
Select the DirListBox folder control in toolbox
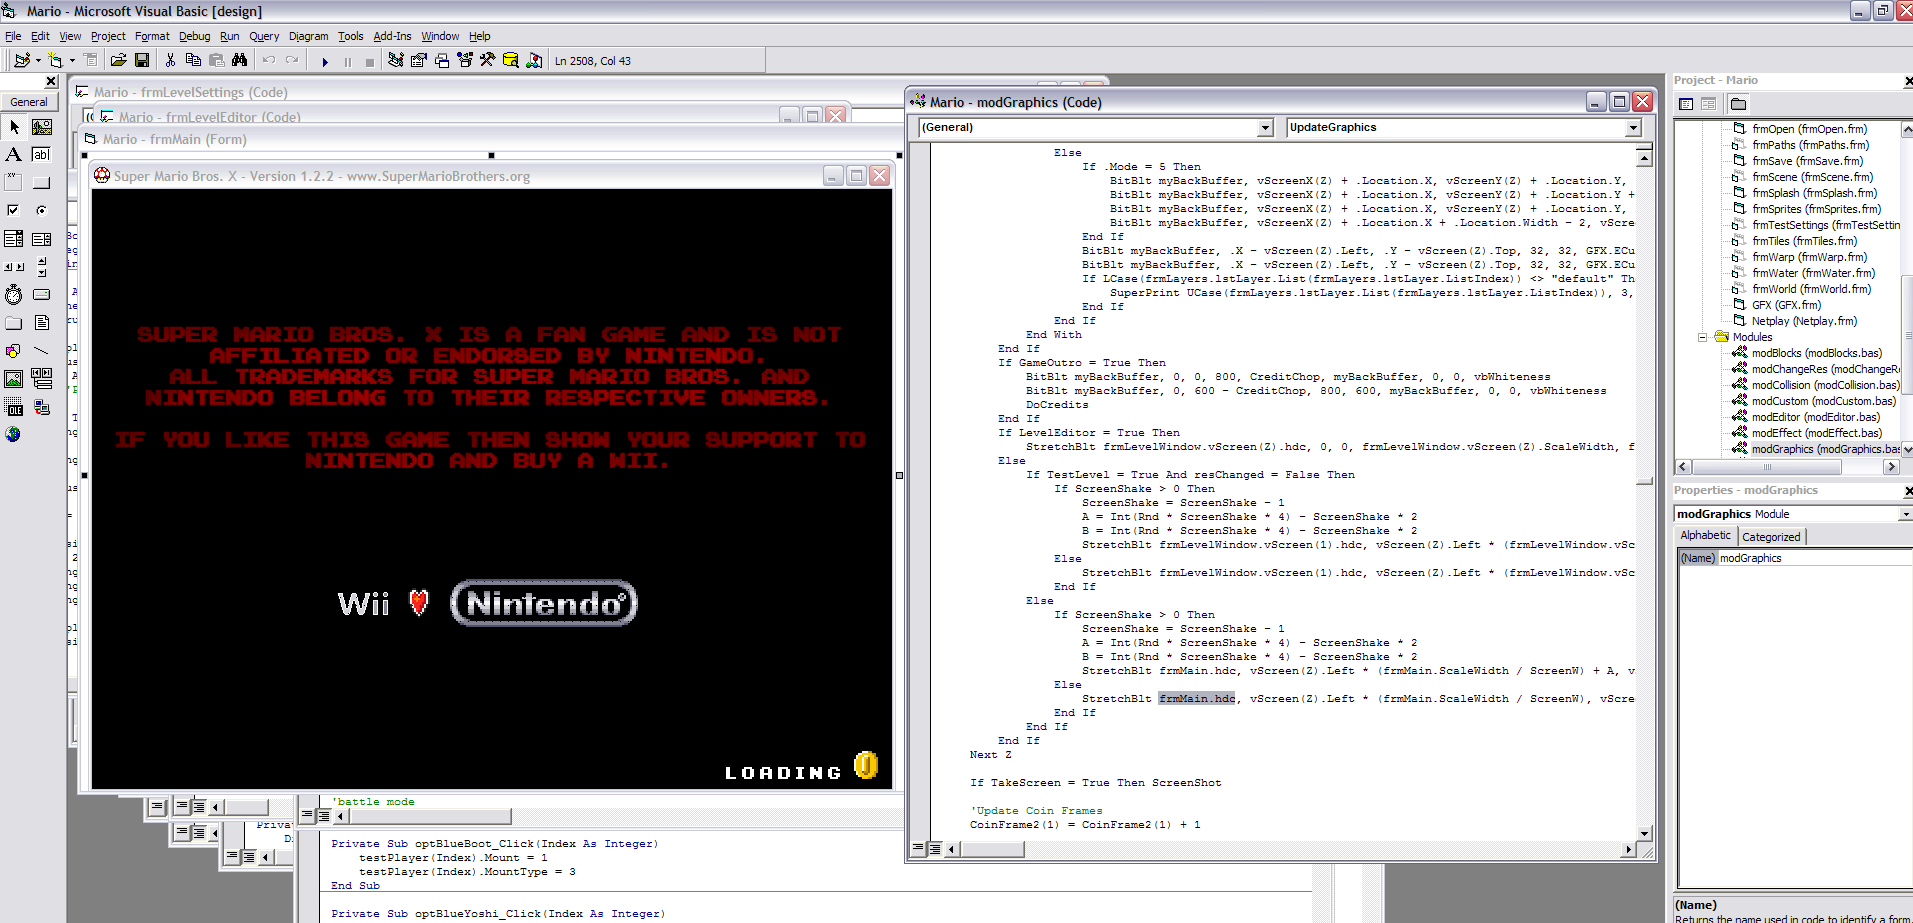click(14, 323)
